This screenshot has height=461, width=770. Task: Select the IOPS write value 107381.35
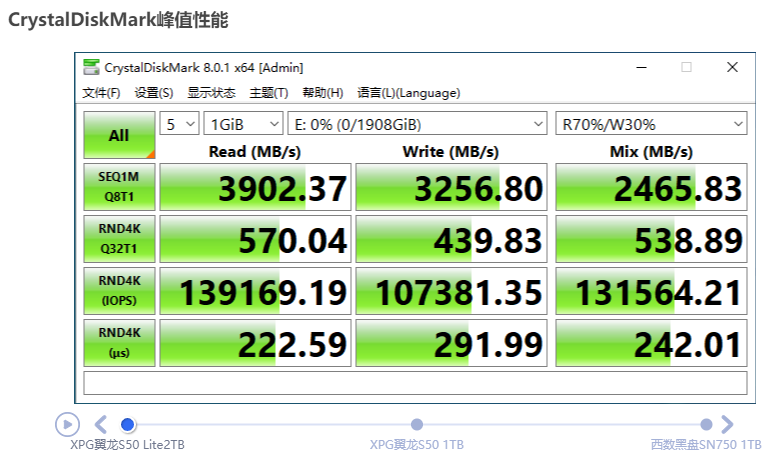[x=451, y=291]
